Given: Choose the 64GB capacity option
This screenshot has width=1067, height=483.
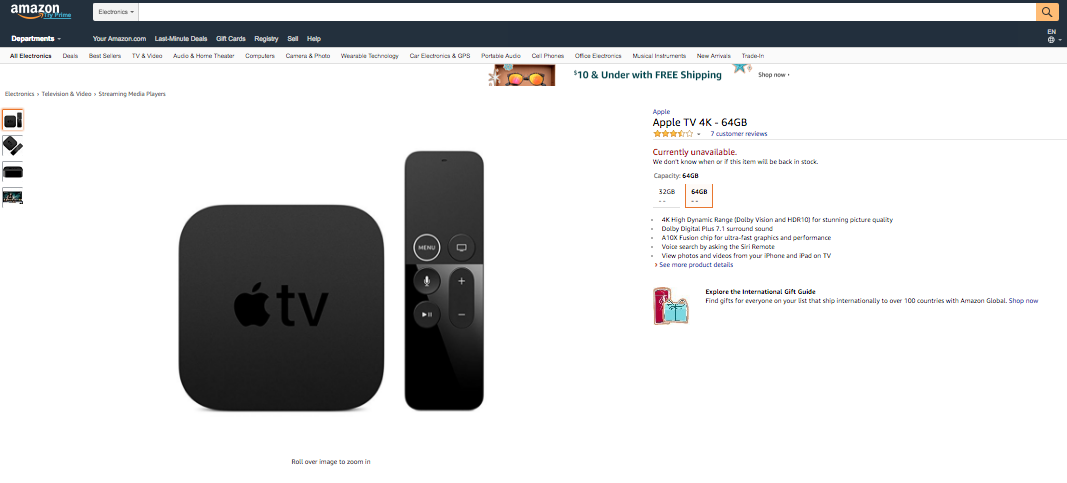Looking at the screenshot, I should [x=699, y=195].
